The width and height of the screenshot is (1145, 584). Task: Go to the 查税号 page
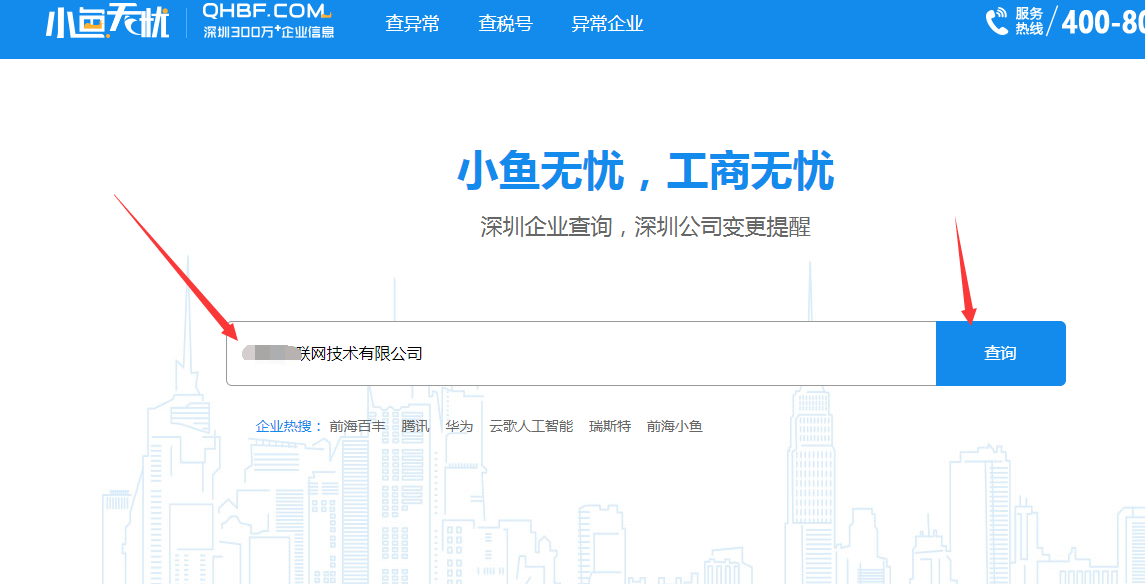click(505, 24)
